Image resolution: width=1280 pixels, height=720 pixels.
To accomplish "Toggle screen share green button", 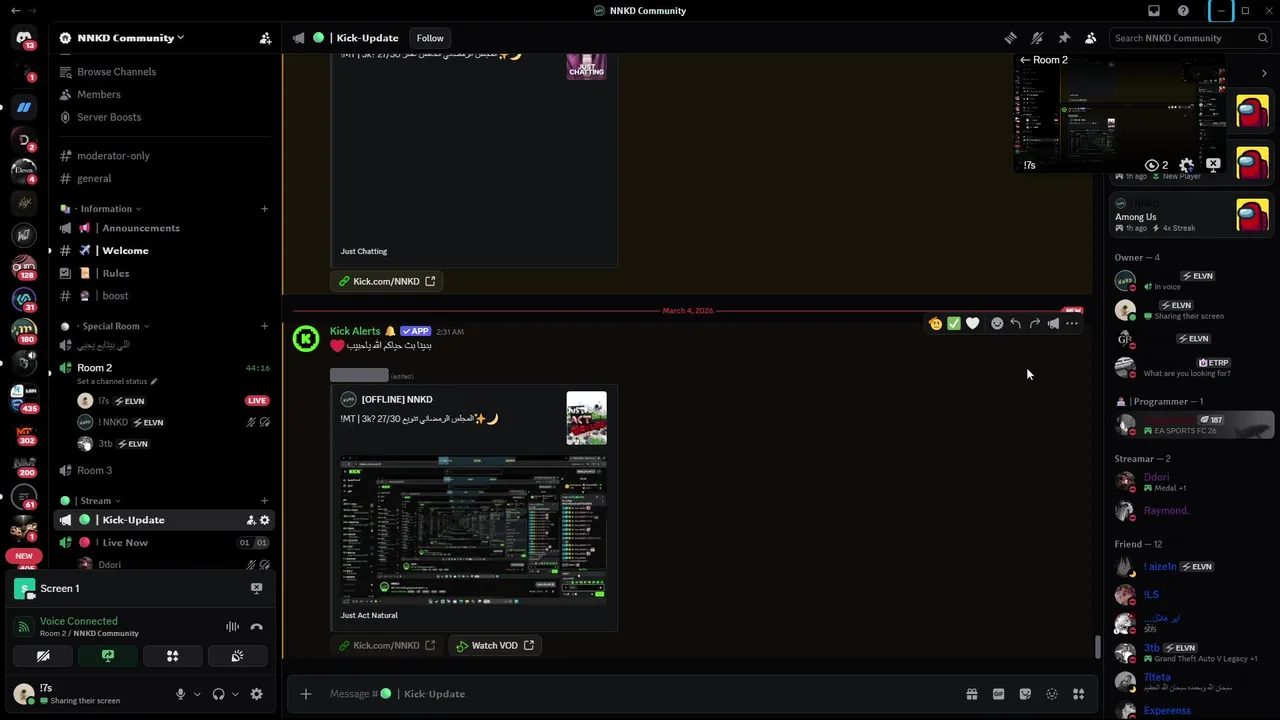I will (x=108, y=656).
